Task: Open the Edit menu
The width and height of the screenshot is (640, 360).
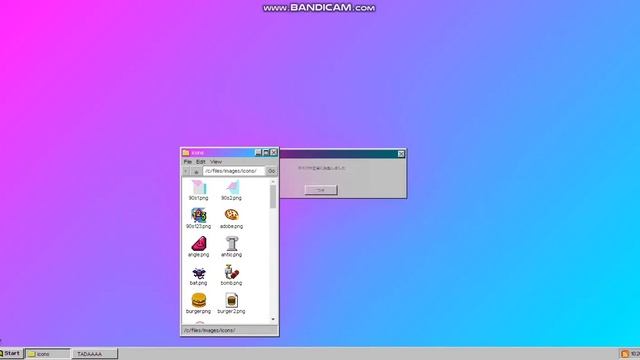Action: (201, 162)
